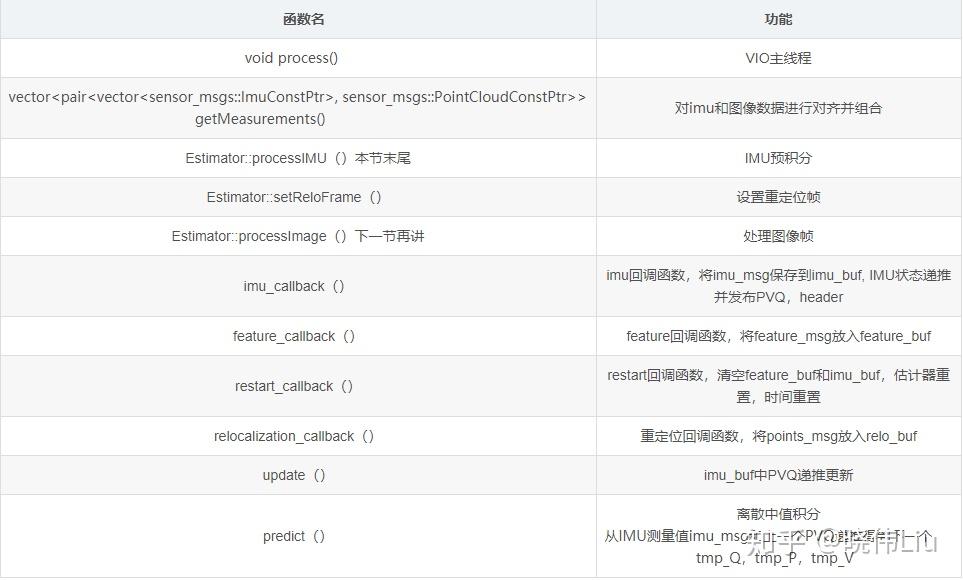Click the restart_callback function name

[x=296, y=386]
